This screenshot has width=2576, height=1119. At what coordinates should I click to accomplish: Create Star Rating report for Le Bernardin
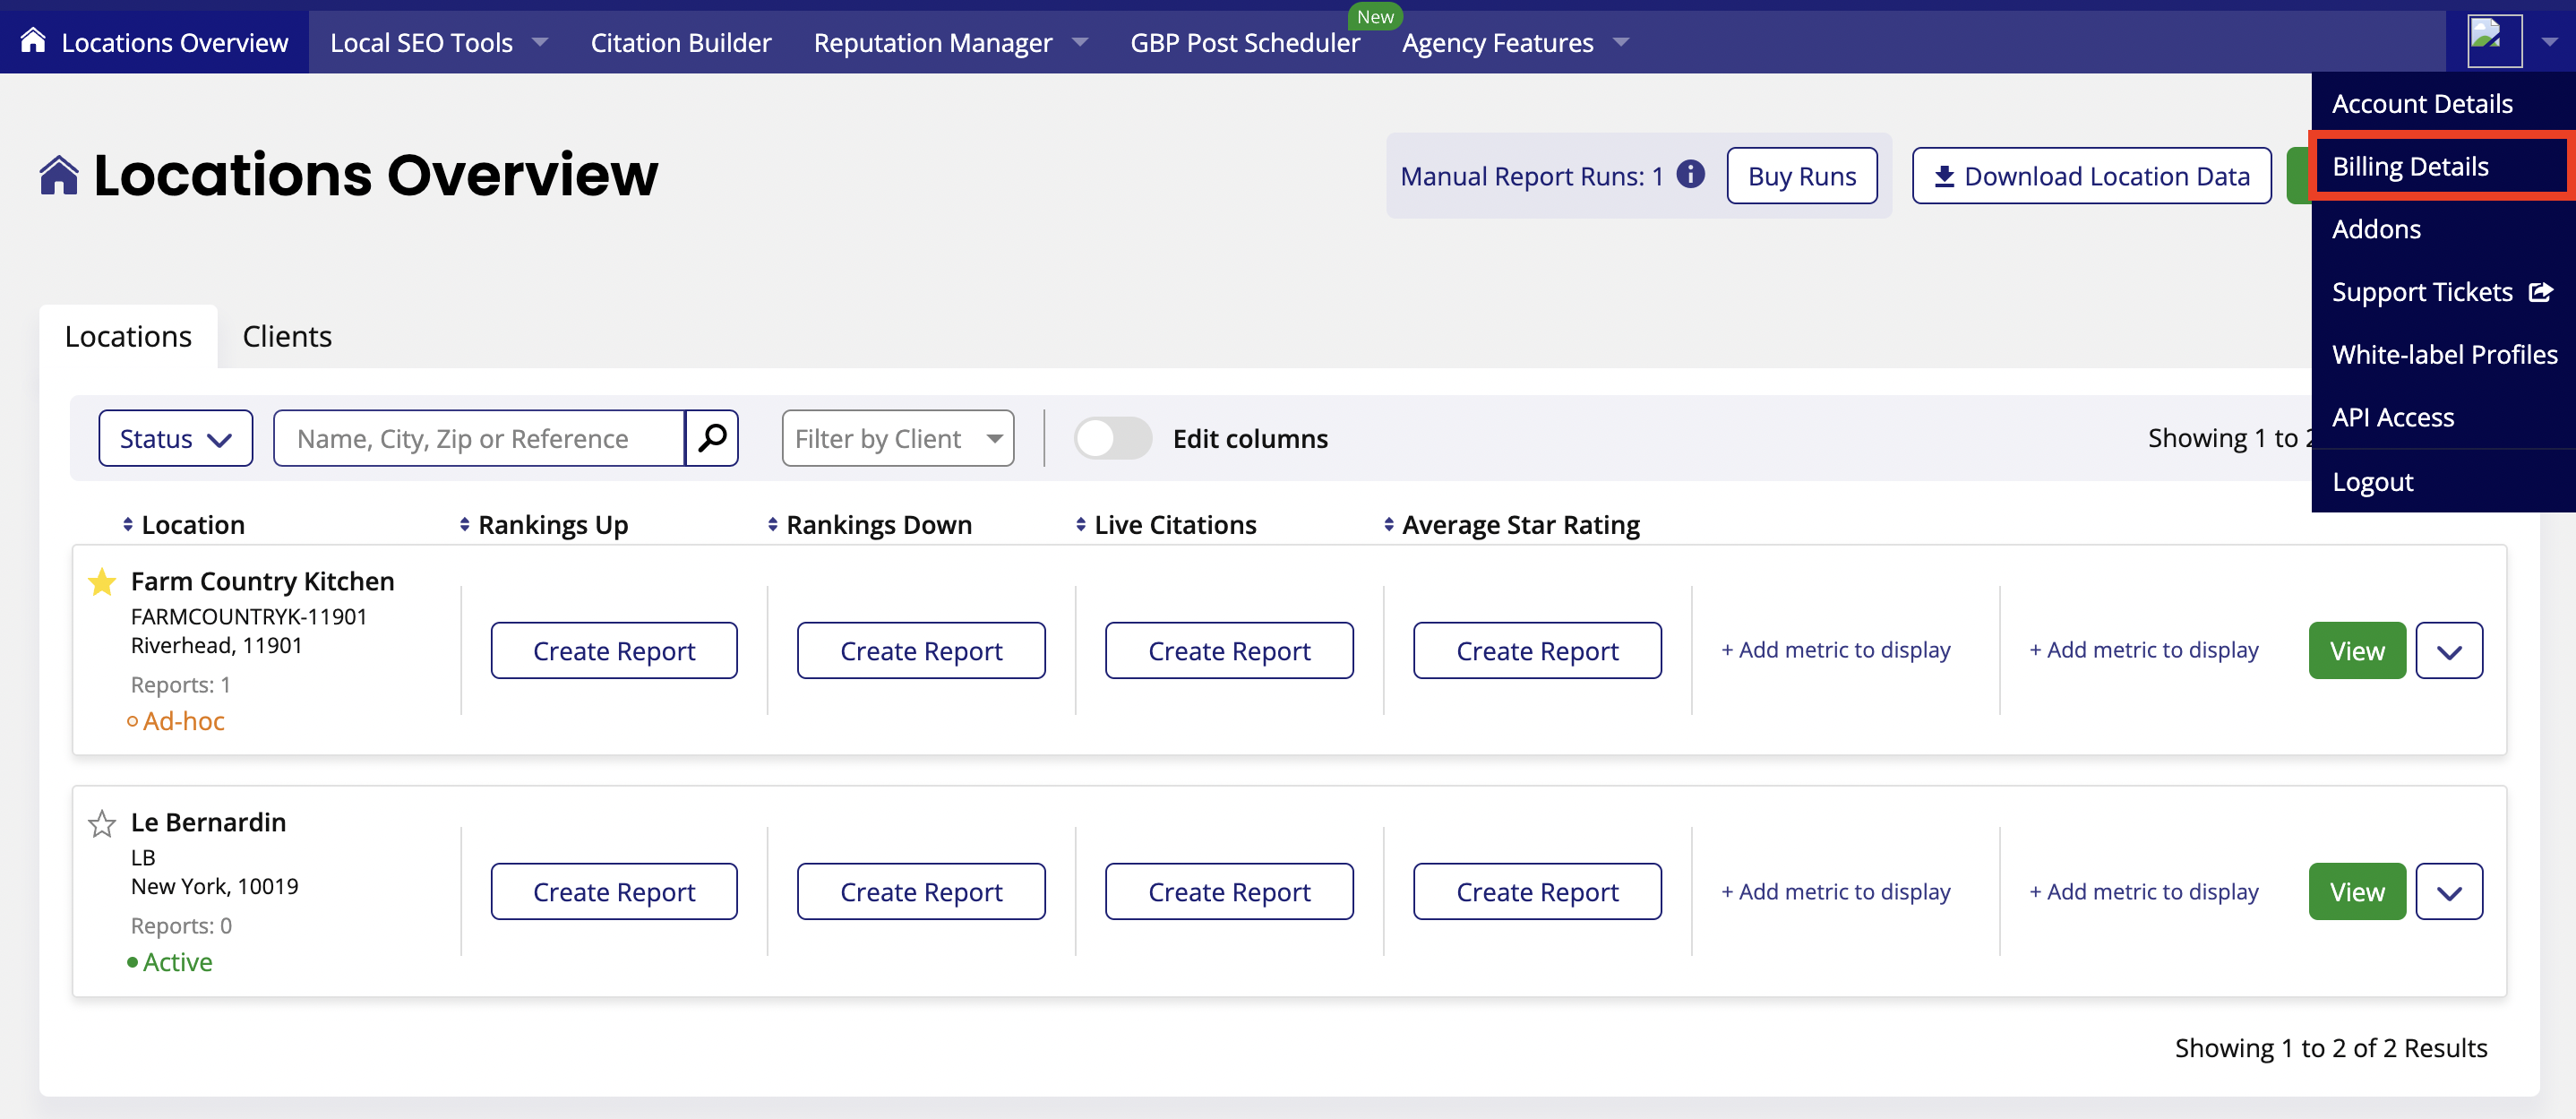(1537, 892)
